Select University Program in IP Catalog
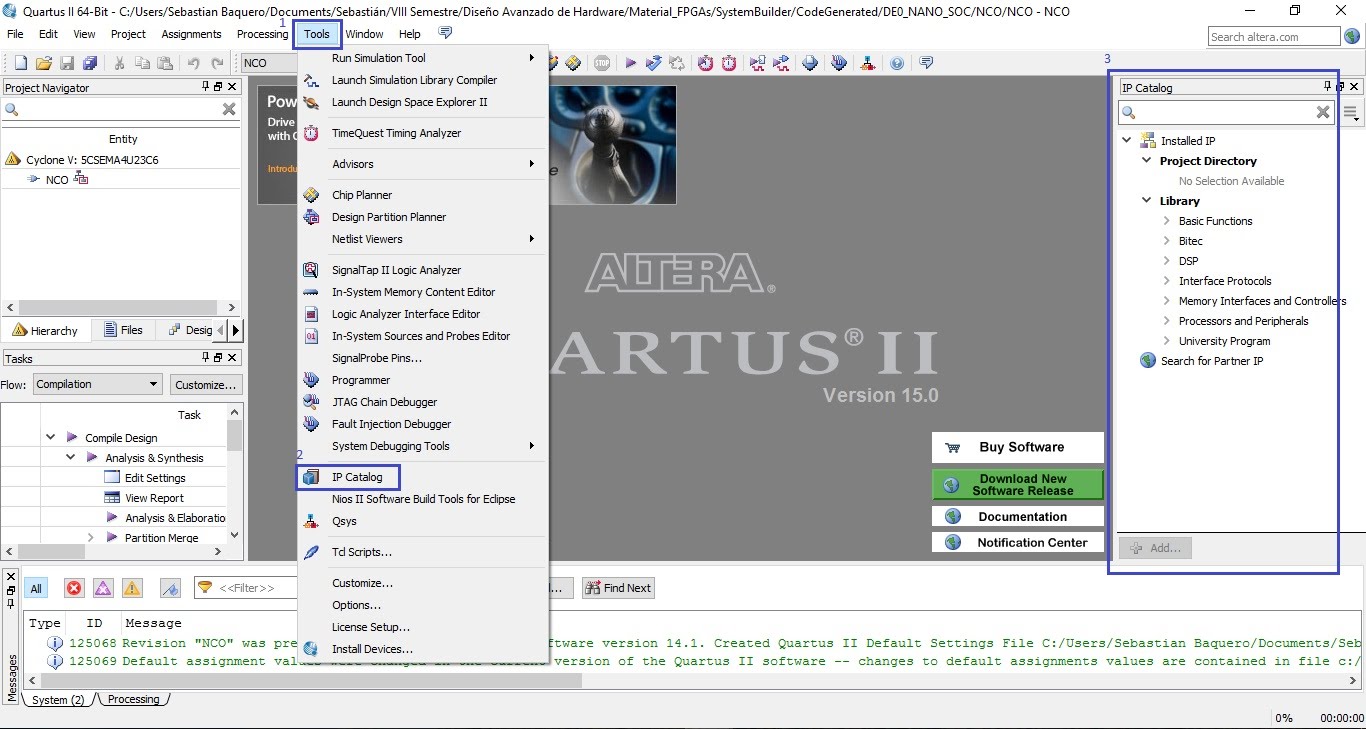The image size is (1366, 729). 1224,341
